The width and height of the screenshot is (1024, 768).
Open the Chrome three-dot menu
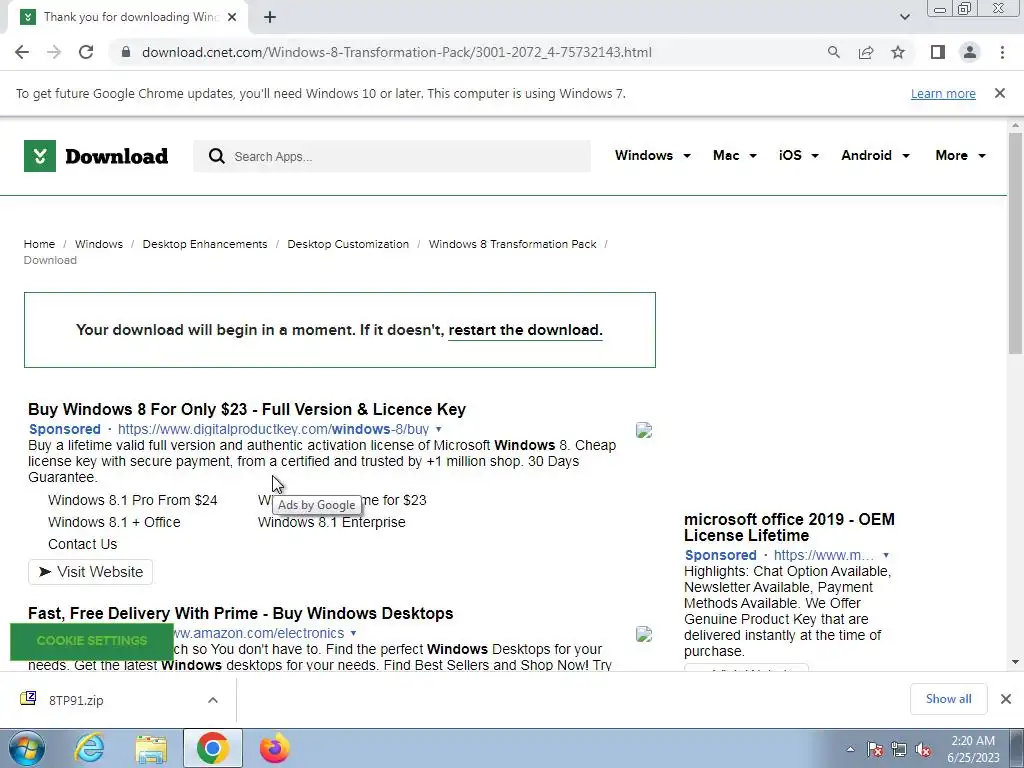1002,52
